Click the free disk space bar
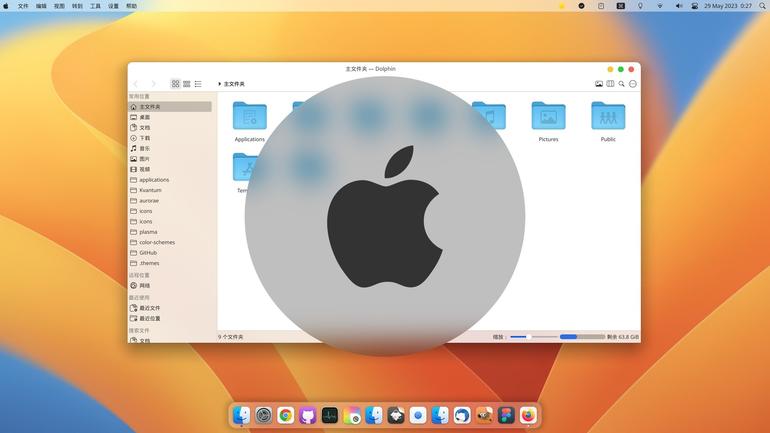 click(x=582, y=337)
